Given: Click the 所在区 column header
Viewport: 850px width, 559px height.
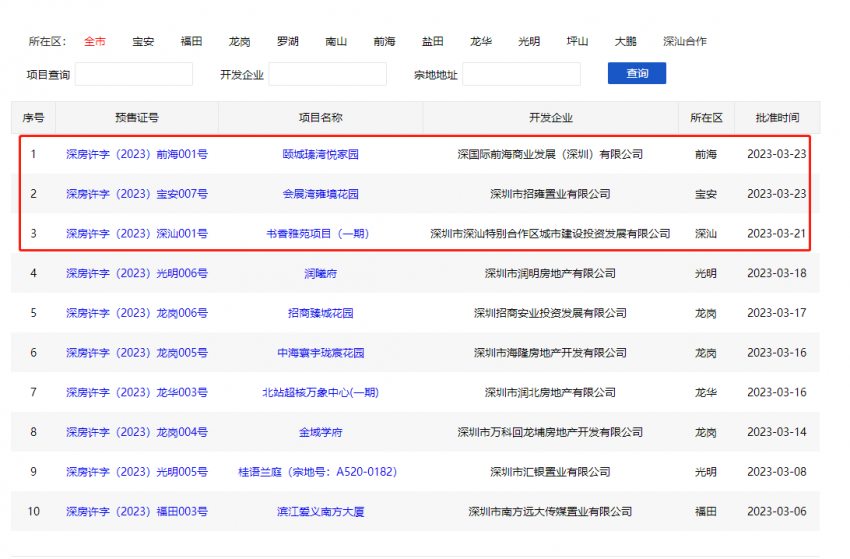Looking at the screenshot, I should point(706,118).
